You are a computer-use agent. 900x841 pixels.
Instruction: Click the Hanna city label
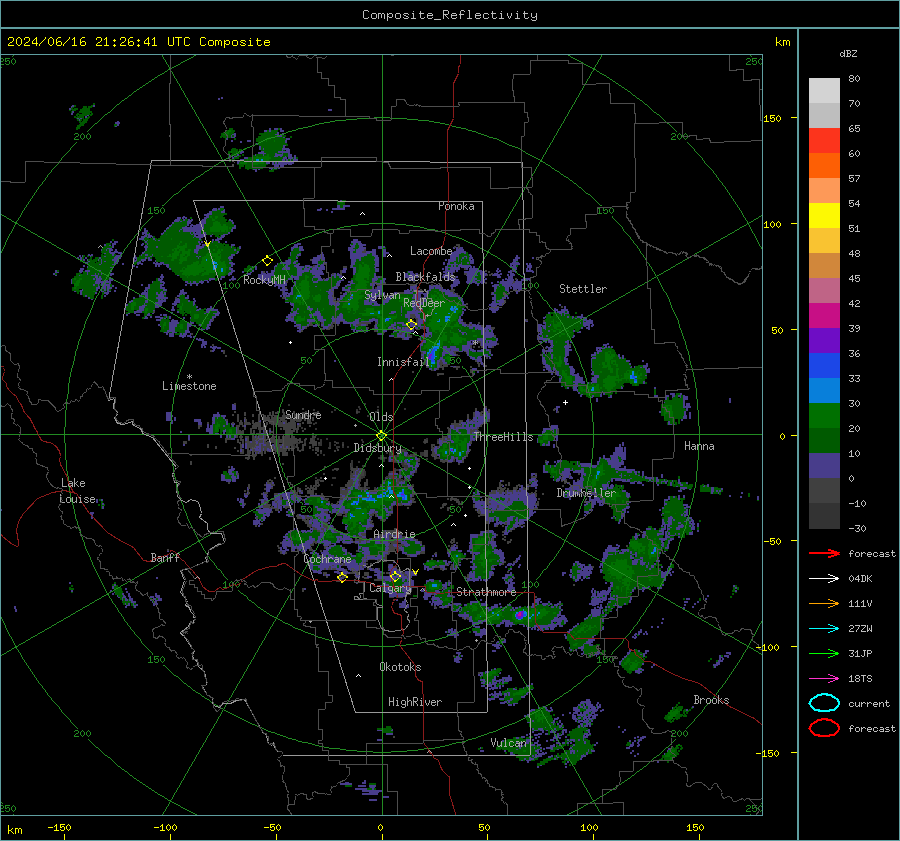[x=699, y=446]
